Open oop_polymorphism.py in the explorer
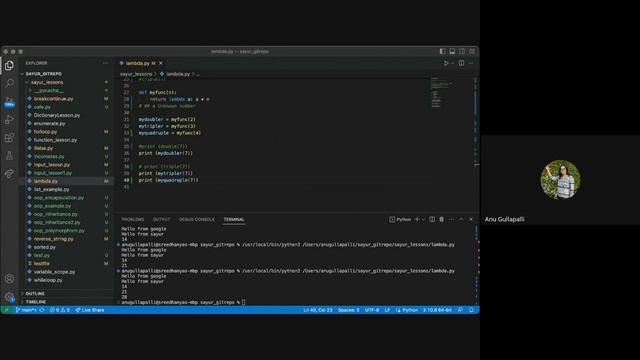Viewport: 640px width, 360px height. (59, 231)
